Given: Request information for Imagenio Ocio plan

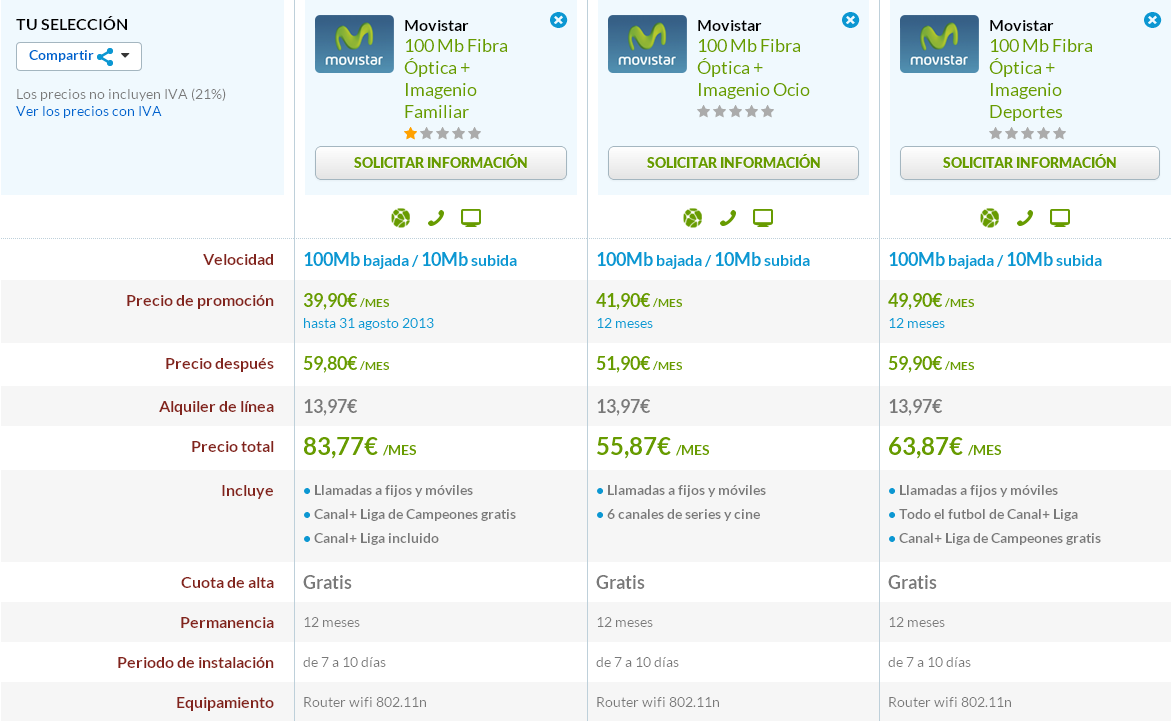Looking at the screenshot, I should coord(734,163).
